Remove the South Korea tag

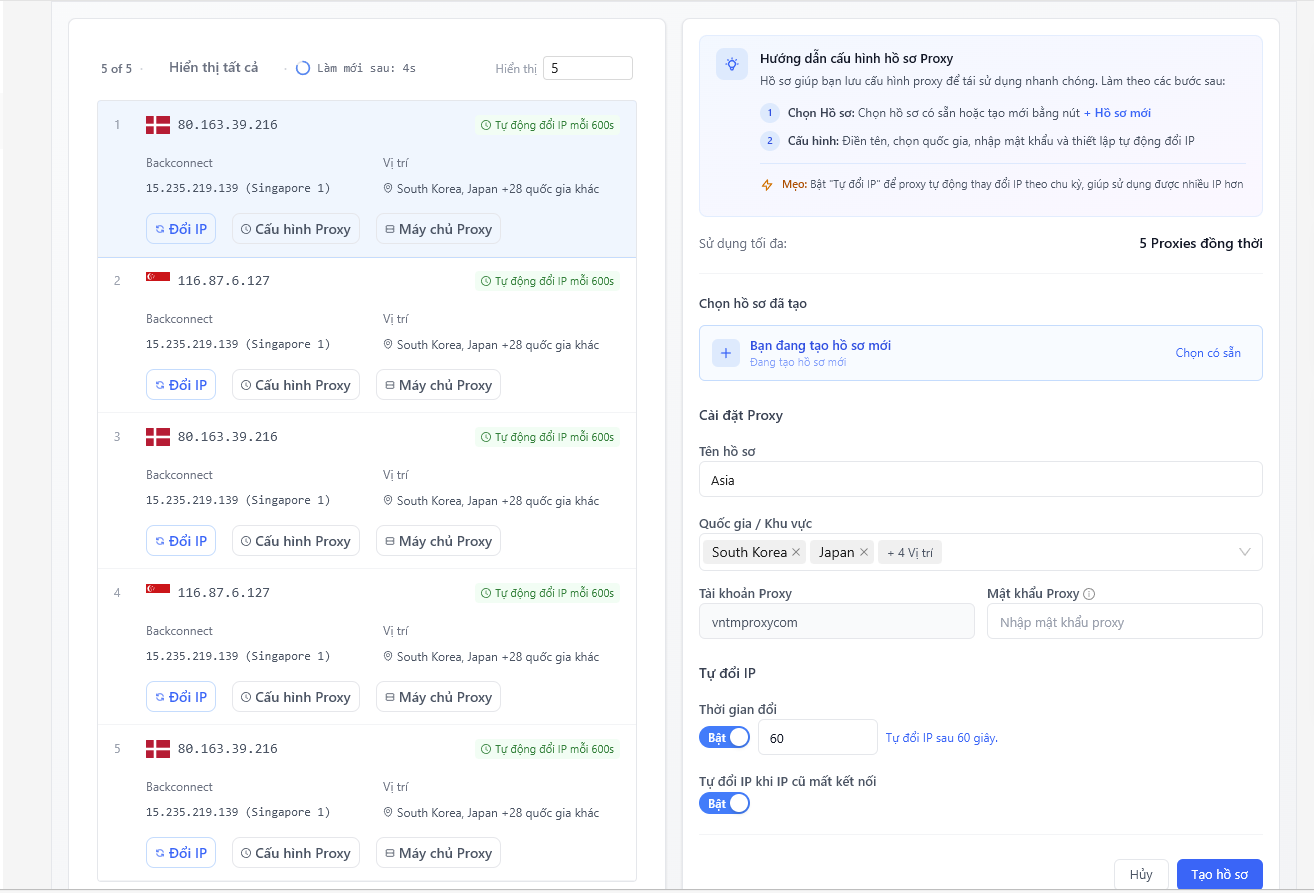pos(796,552)
